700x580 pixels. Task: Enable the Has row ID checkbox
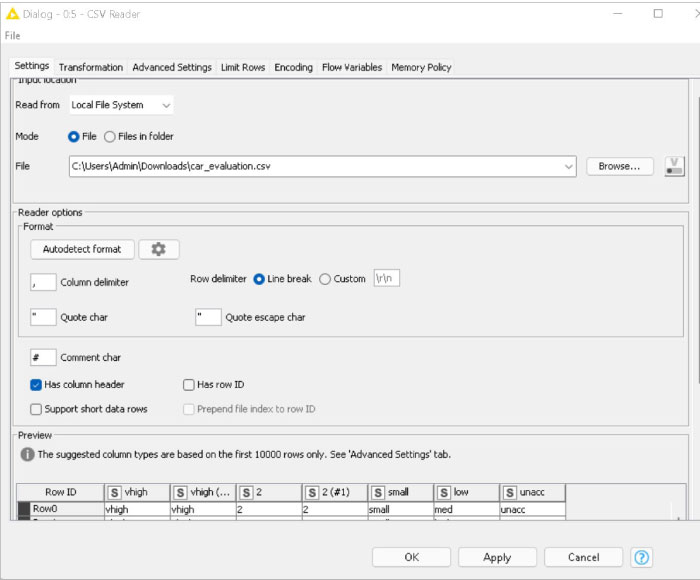point(188,384)
